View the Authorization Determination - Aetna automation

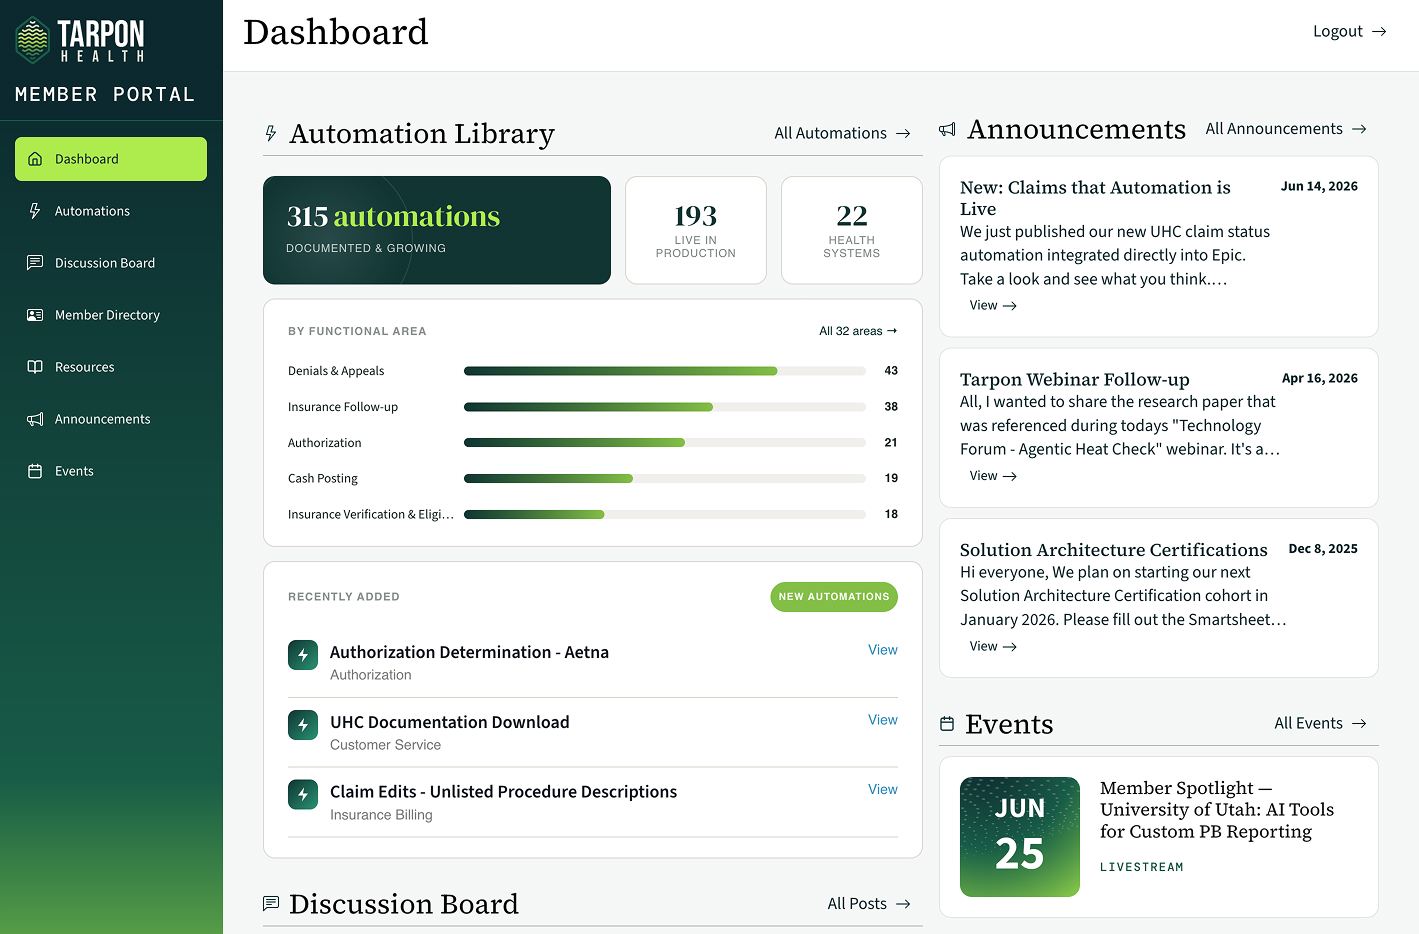(882, 650)
